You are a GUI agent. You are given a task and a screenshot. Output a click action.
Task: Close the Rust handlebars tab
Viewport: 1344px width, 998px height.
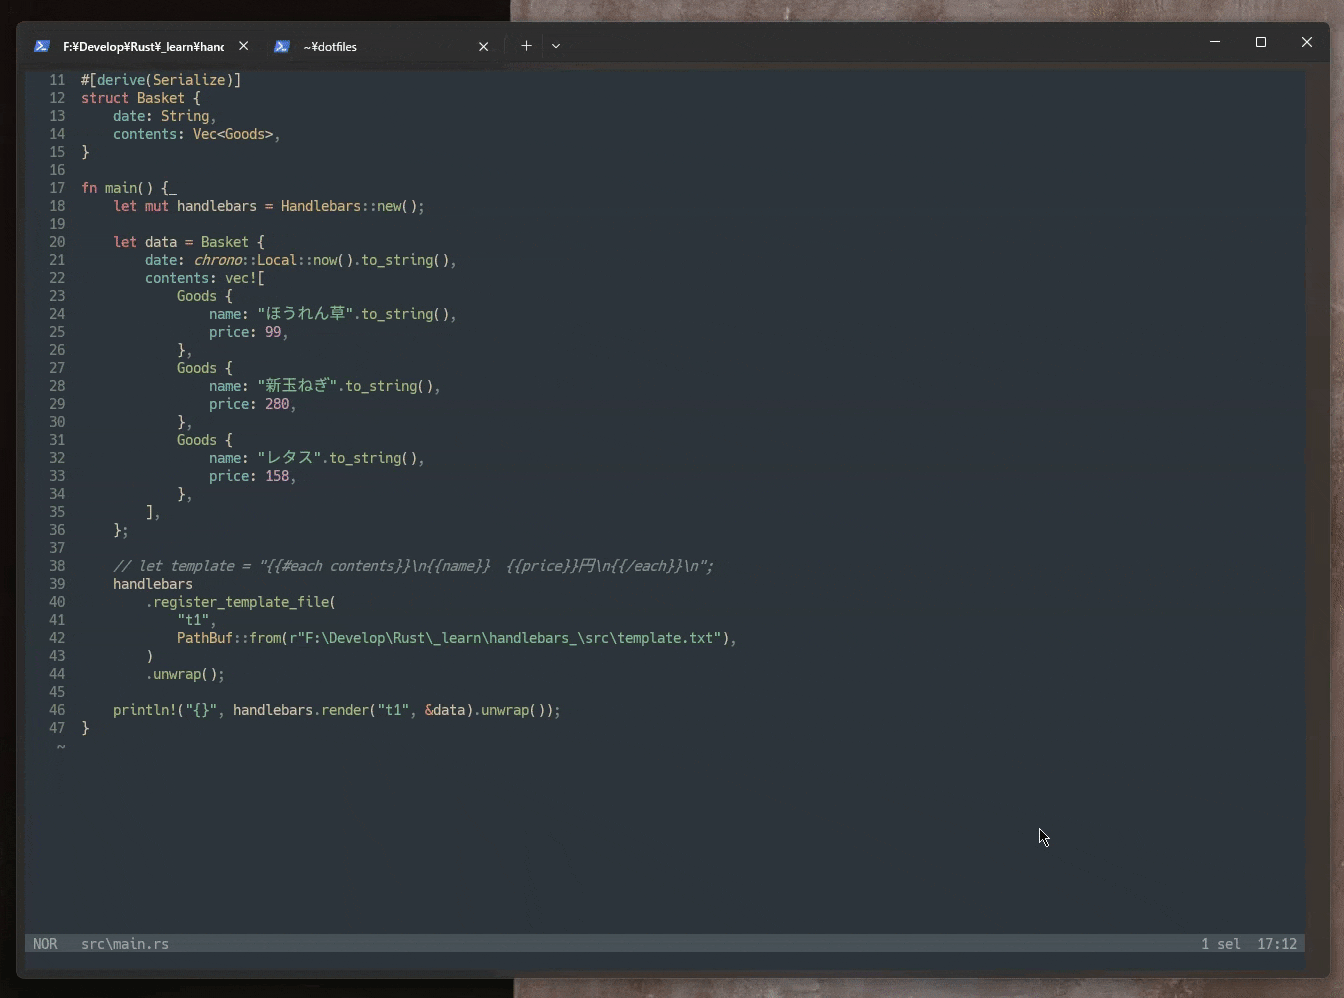point(244,46)
